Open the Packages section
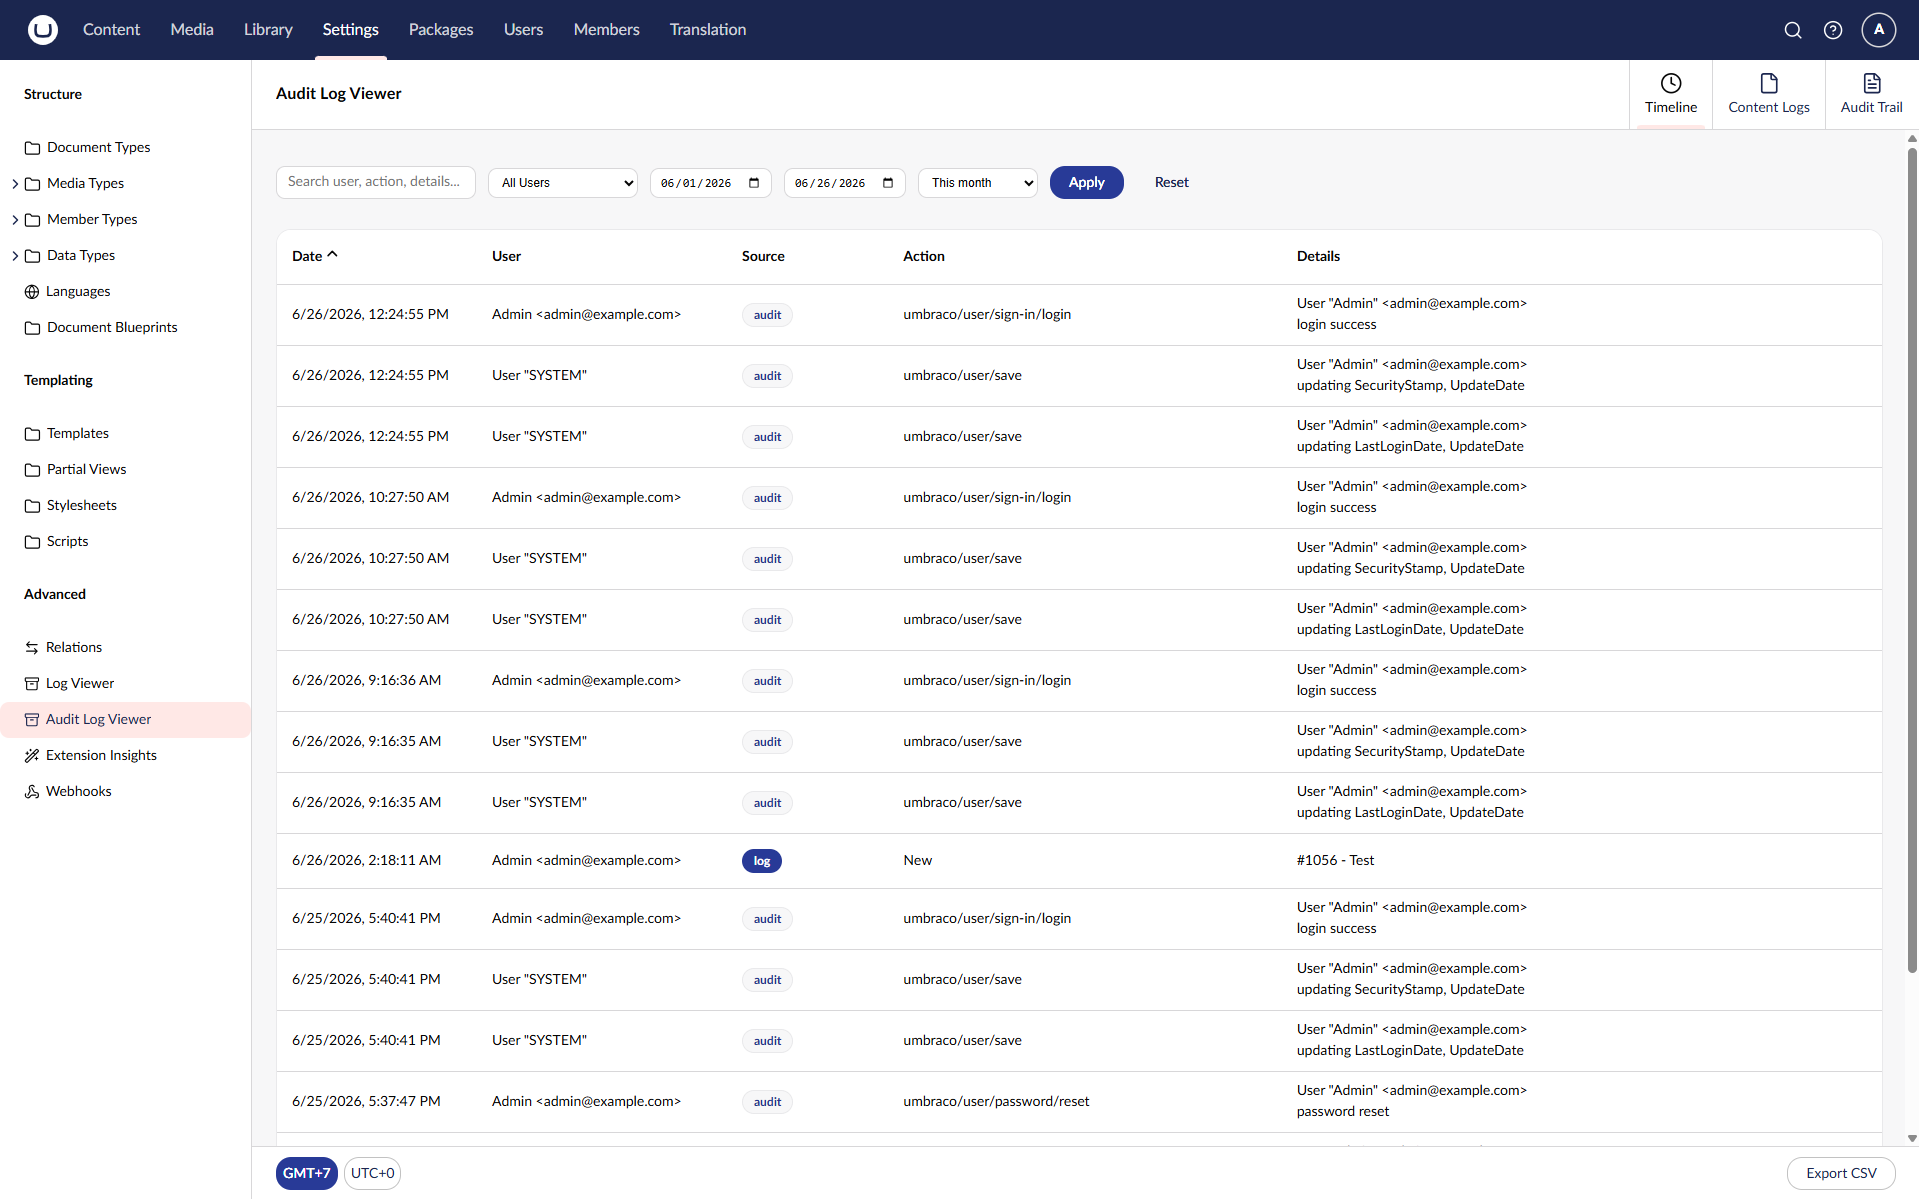Viewport: 1919px width, 1199px height. (x=441, y=30)
